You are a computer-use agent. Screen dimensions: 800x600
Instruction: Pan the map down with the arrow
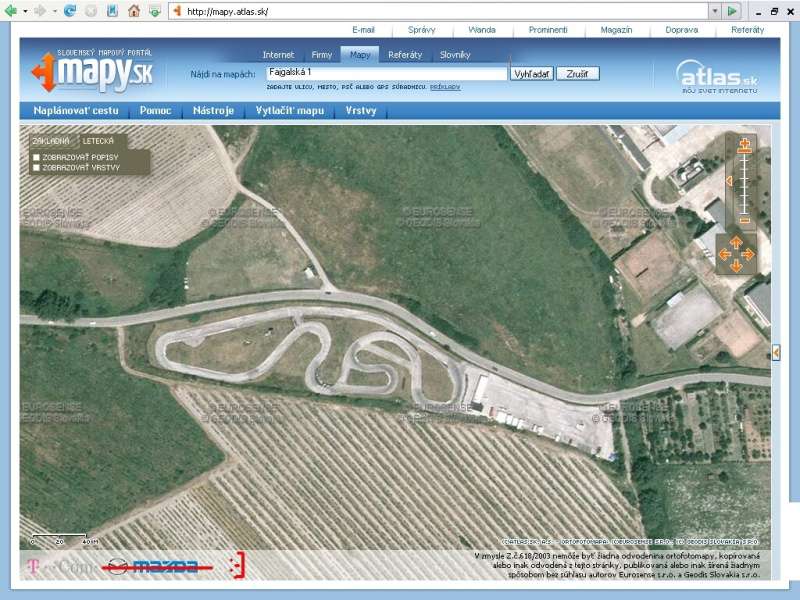pos(736,266)
